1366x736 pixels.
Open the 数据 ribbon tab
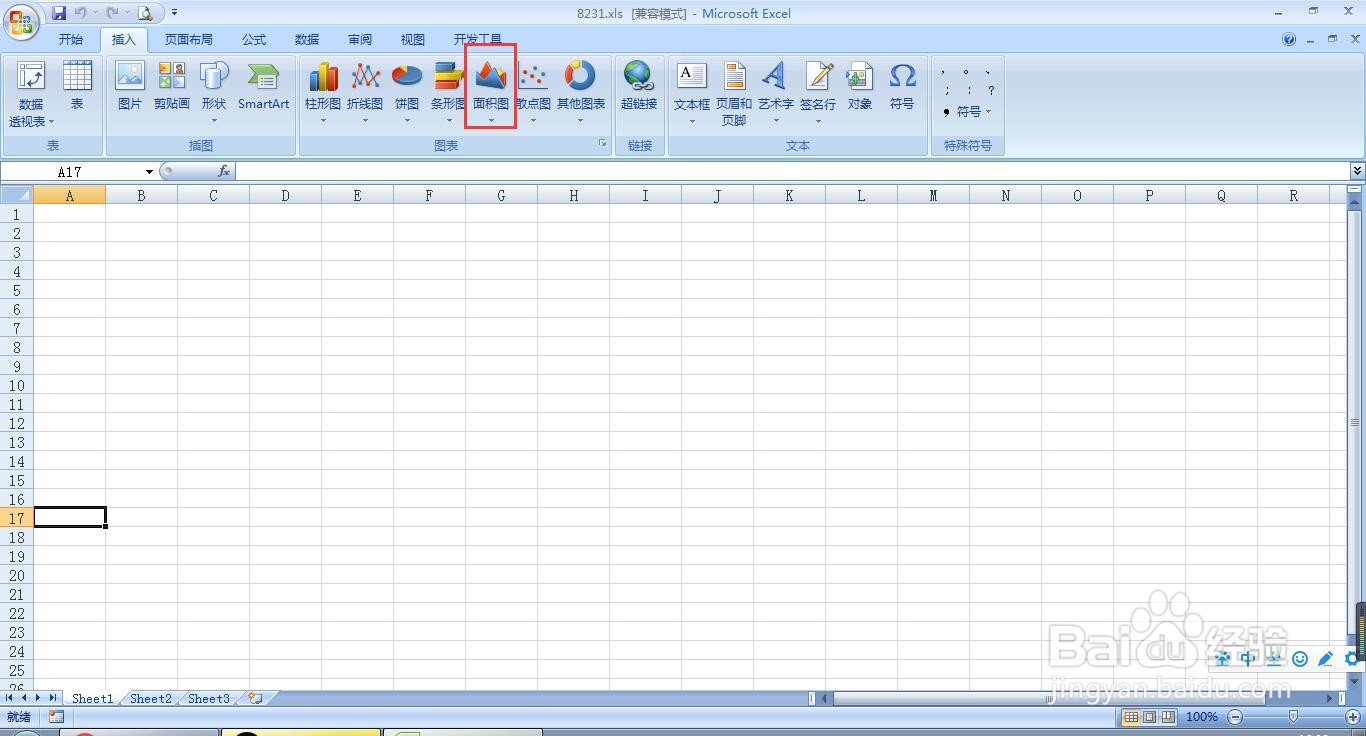[x=307, y=40]
